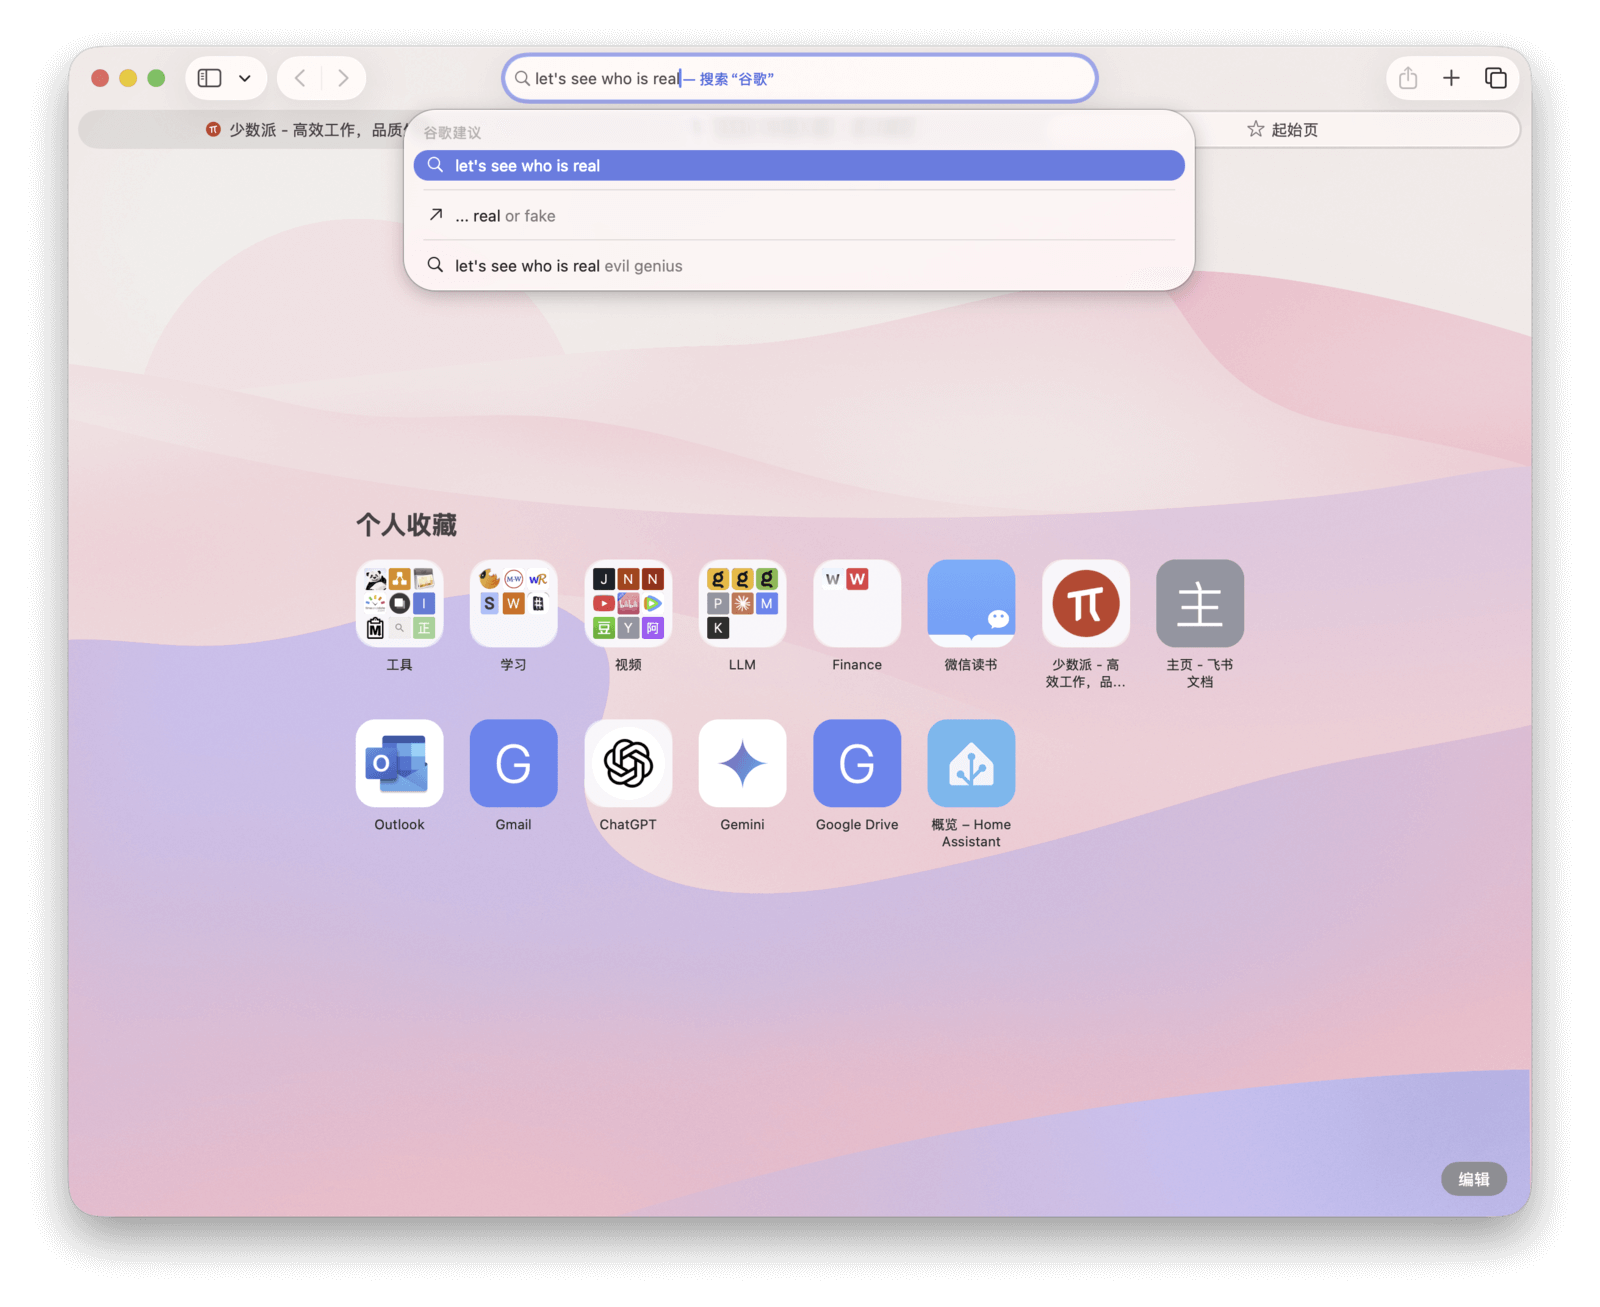1600x1307 pixels.
Task: Go forward with the forward arrow
Action: pyautogui.click(x=343, y=78)
